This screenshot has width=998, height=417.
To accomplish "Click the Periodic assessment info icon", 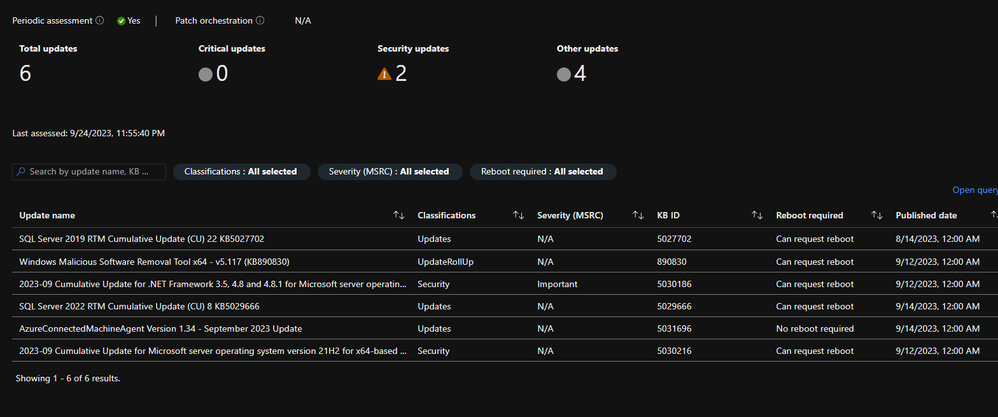I will [99, 20].
